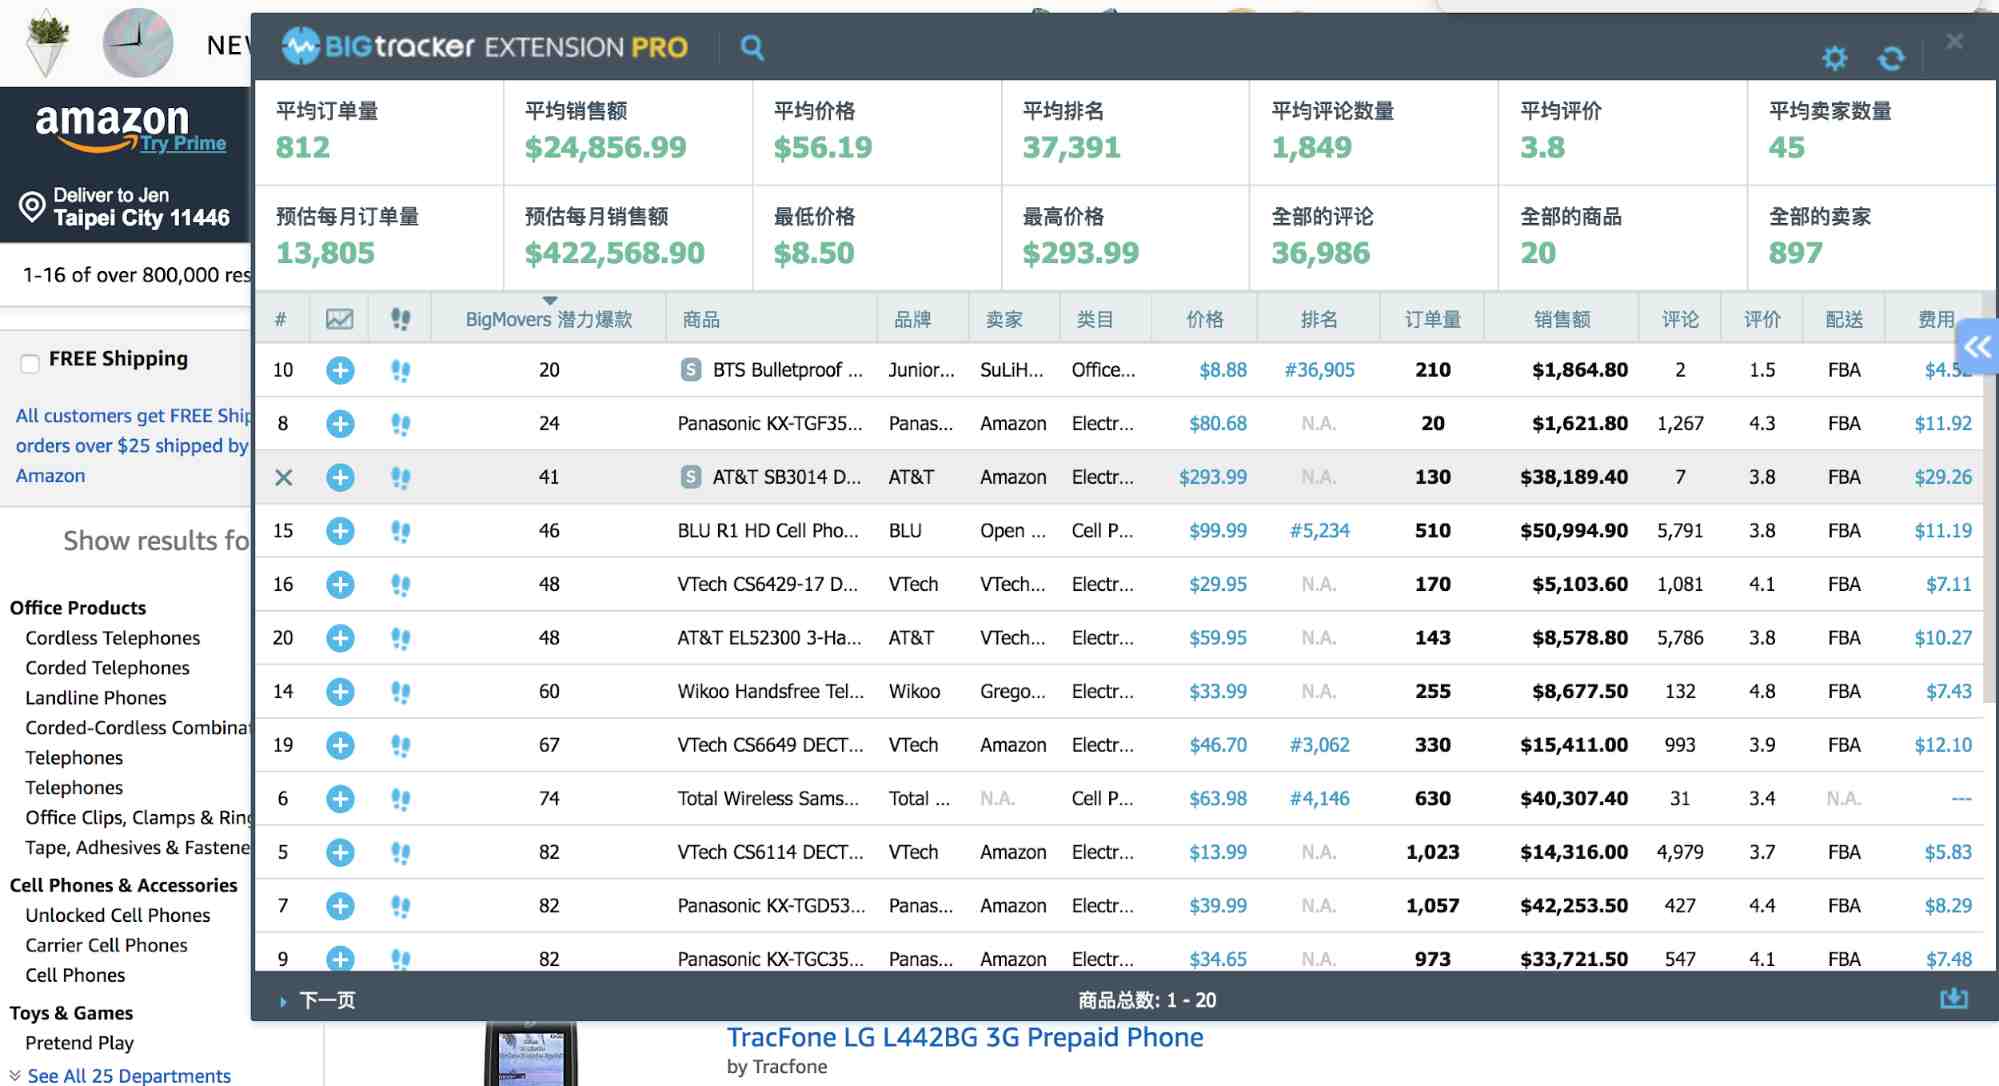Click the 平均订单量 stat value 812
Screen dimensions: 1999x1086
(303, 147)
